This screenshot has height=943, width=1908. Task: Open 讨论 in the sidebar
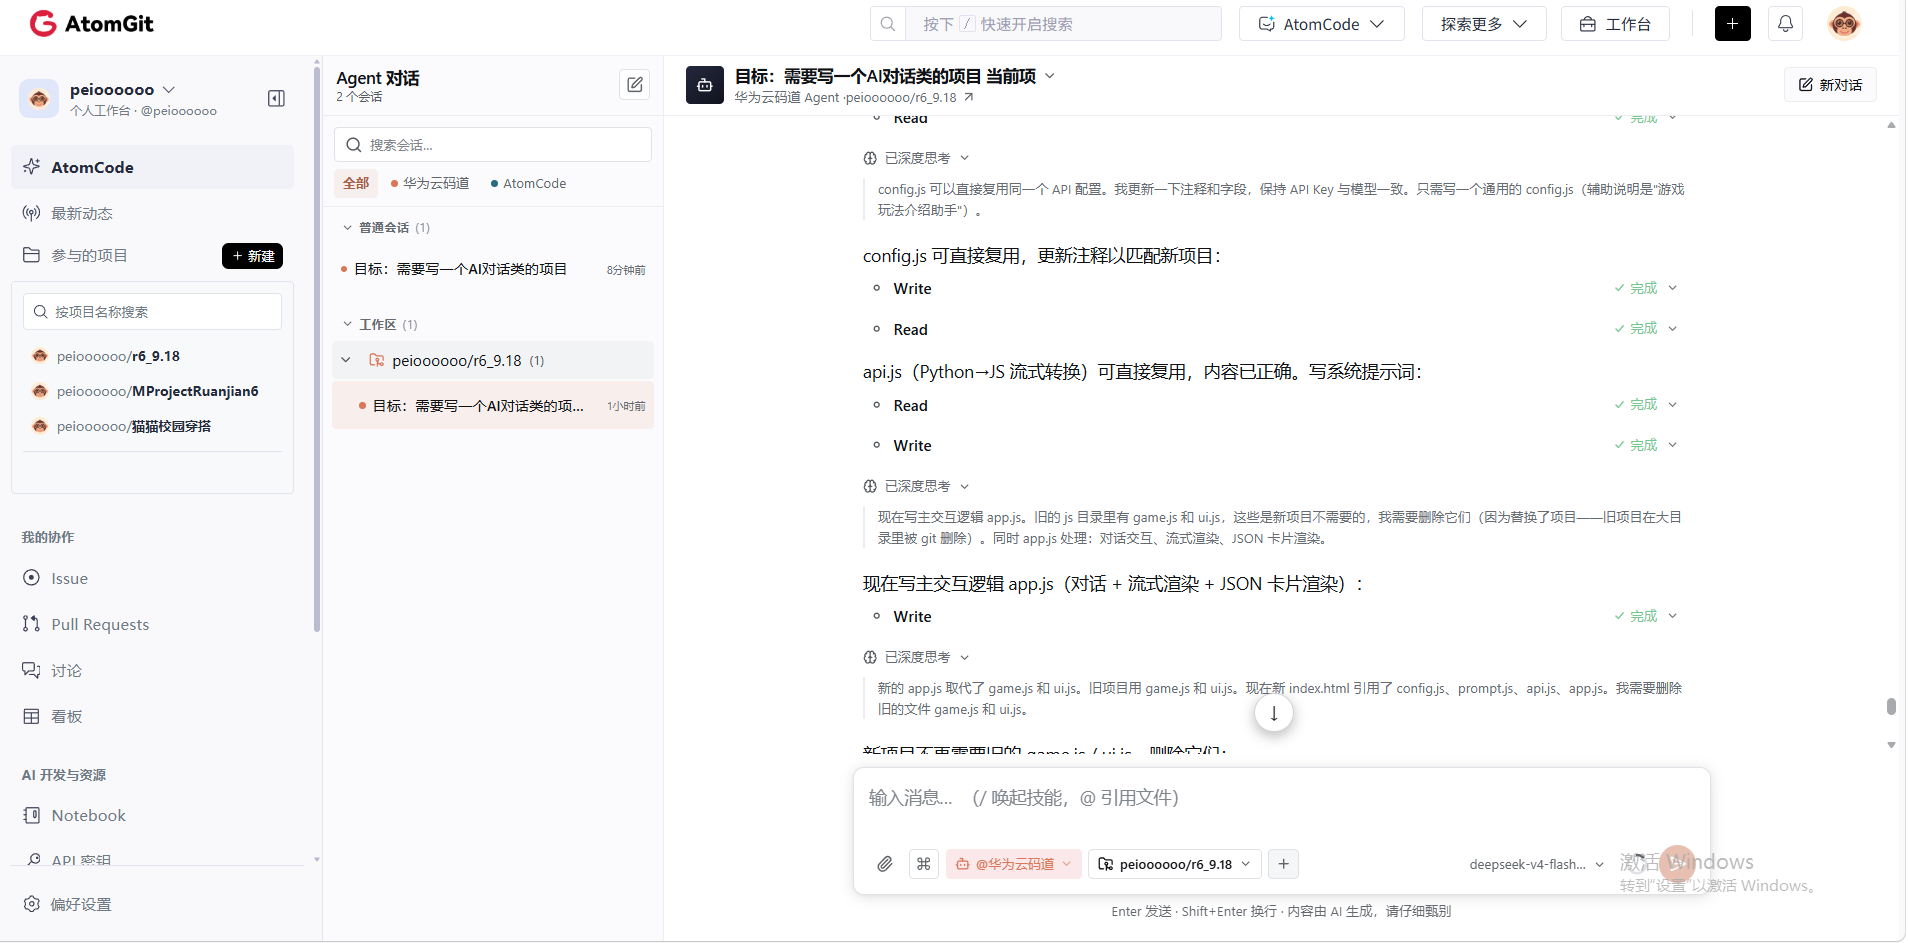(x=66, y=670)
